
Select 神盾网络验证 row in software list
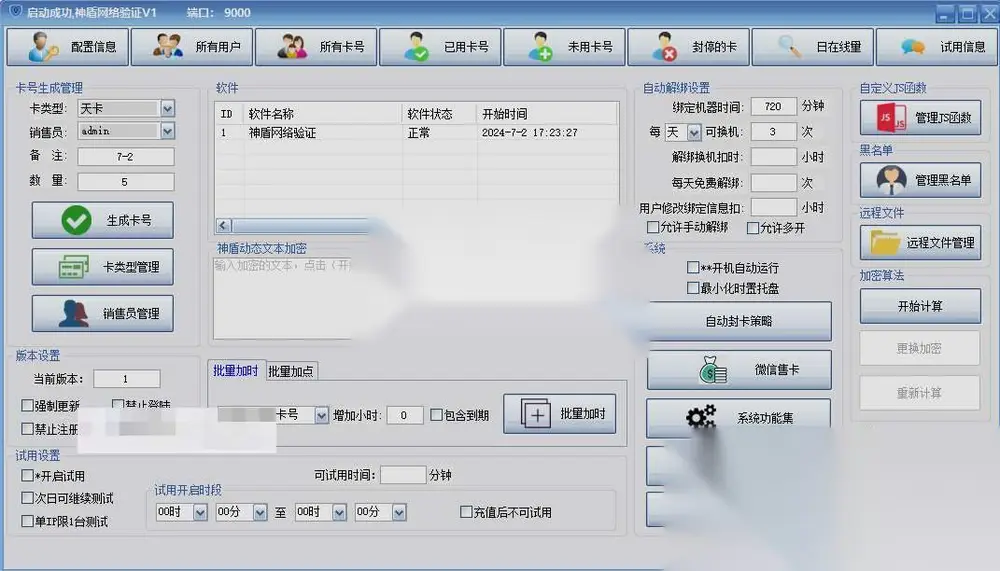click(x=416, y=133)
